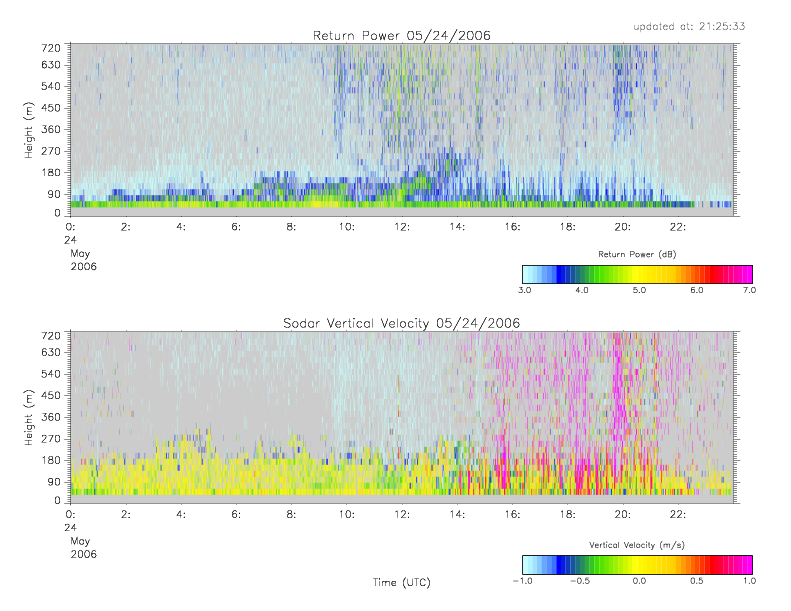Click the 6.0 value under Return Power colorbar
791x611 pixels.
(697, 290)
